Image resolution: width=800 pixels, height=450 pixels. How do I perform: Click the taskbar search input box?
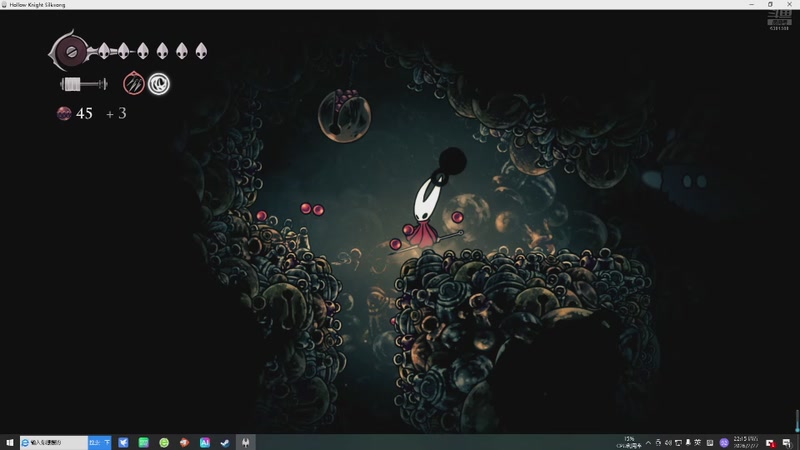pyautogui.click(x=54, y=442)
